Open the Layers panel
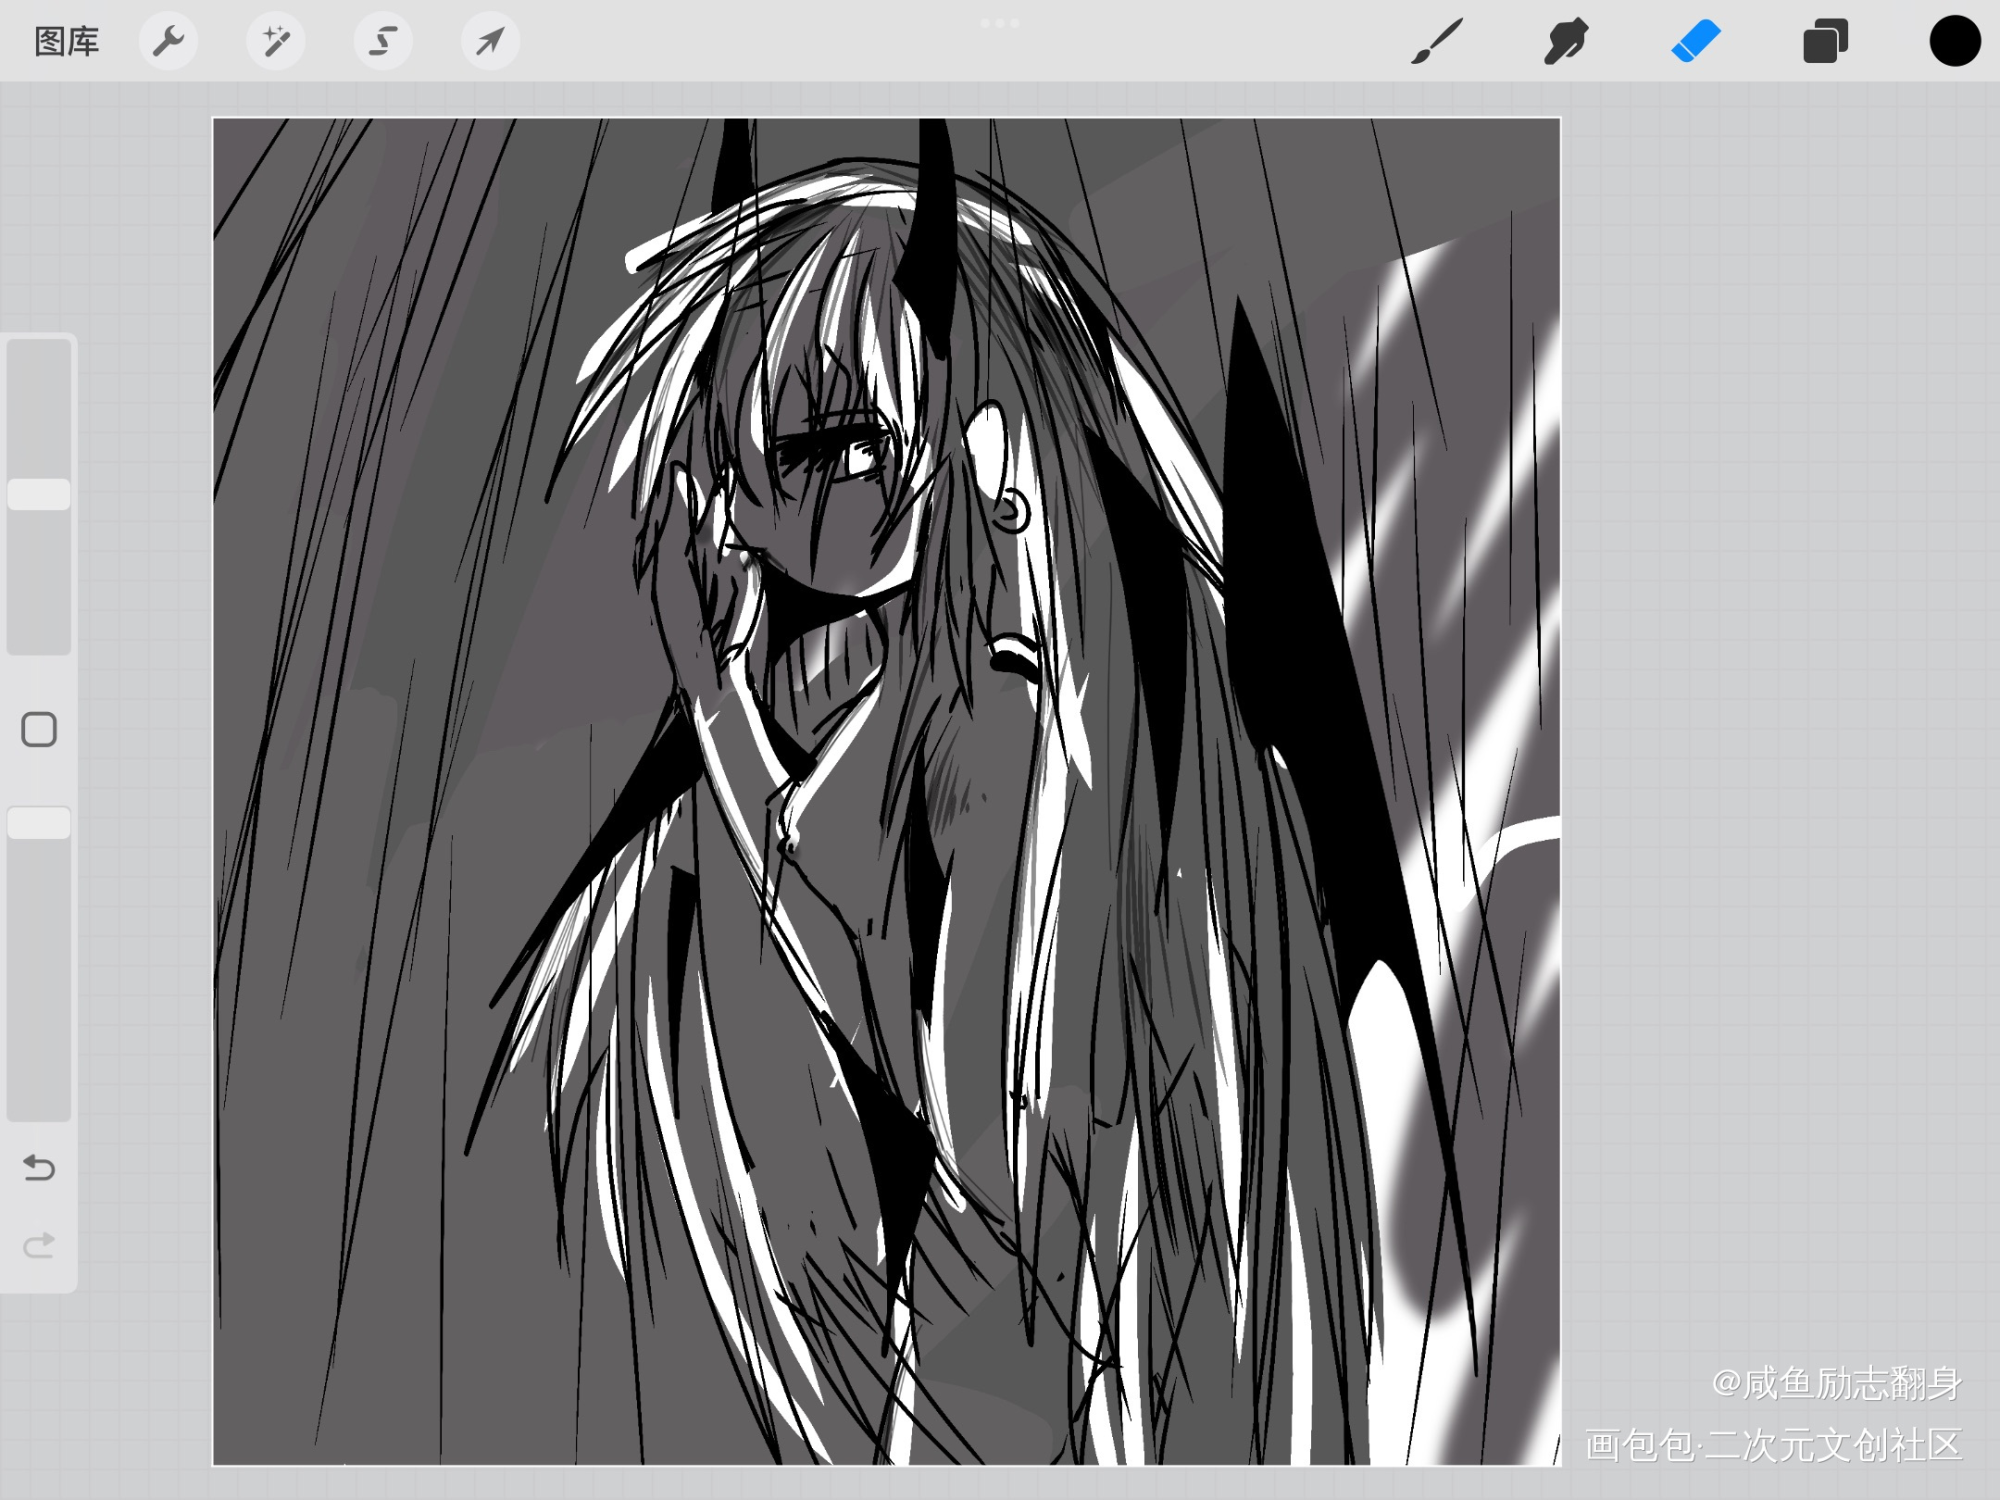Image resolution: width=2000 pixels, height=1500 pixels. click(1825, 42)
